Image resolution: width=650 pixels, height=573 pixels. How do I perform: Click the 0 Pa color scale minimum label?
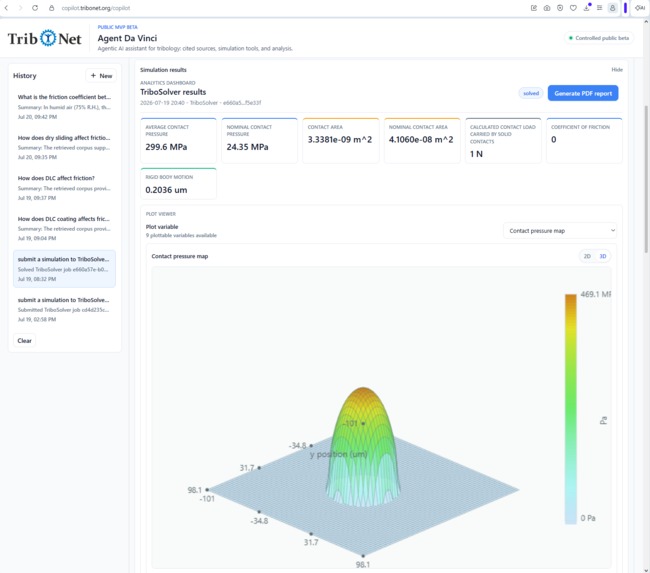(x=588, y=518)
